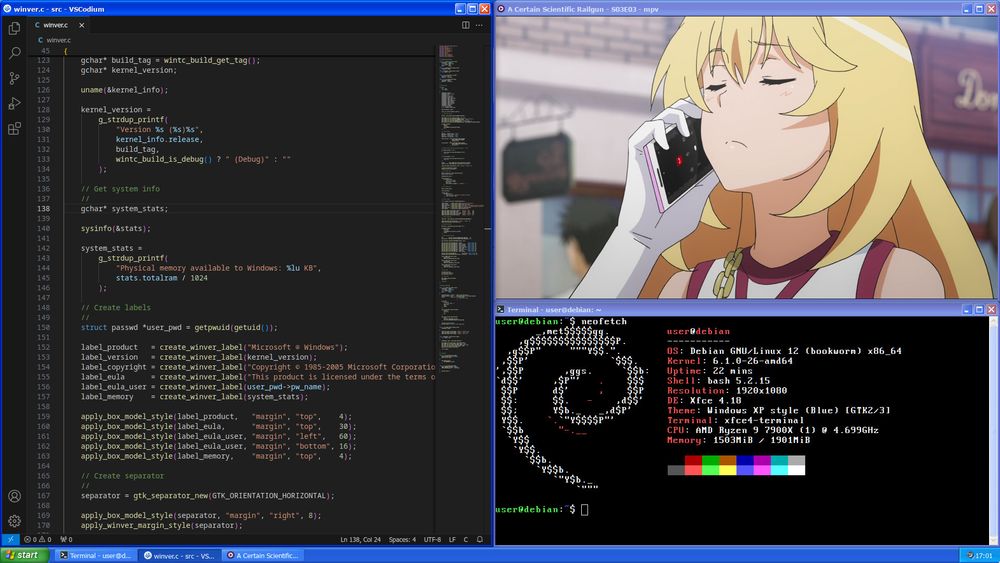Select language mode C in status bar
The width and height of the screenshot is (1000, 563).
(x=466, y=539)
